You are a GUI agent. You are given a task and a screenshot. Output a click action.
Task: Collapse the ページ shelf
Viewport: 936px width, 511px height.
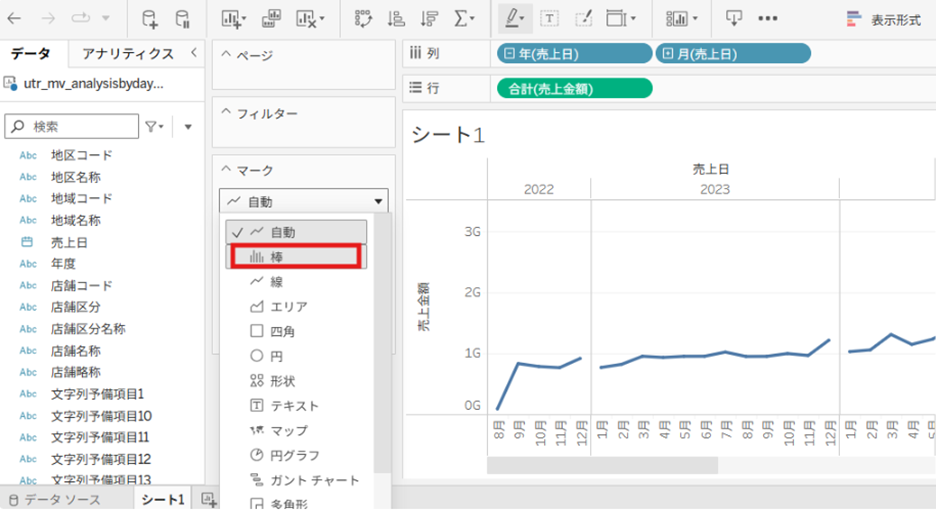(226, 54)
